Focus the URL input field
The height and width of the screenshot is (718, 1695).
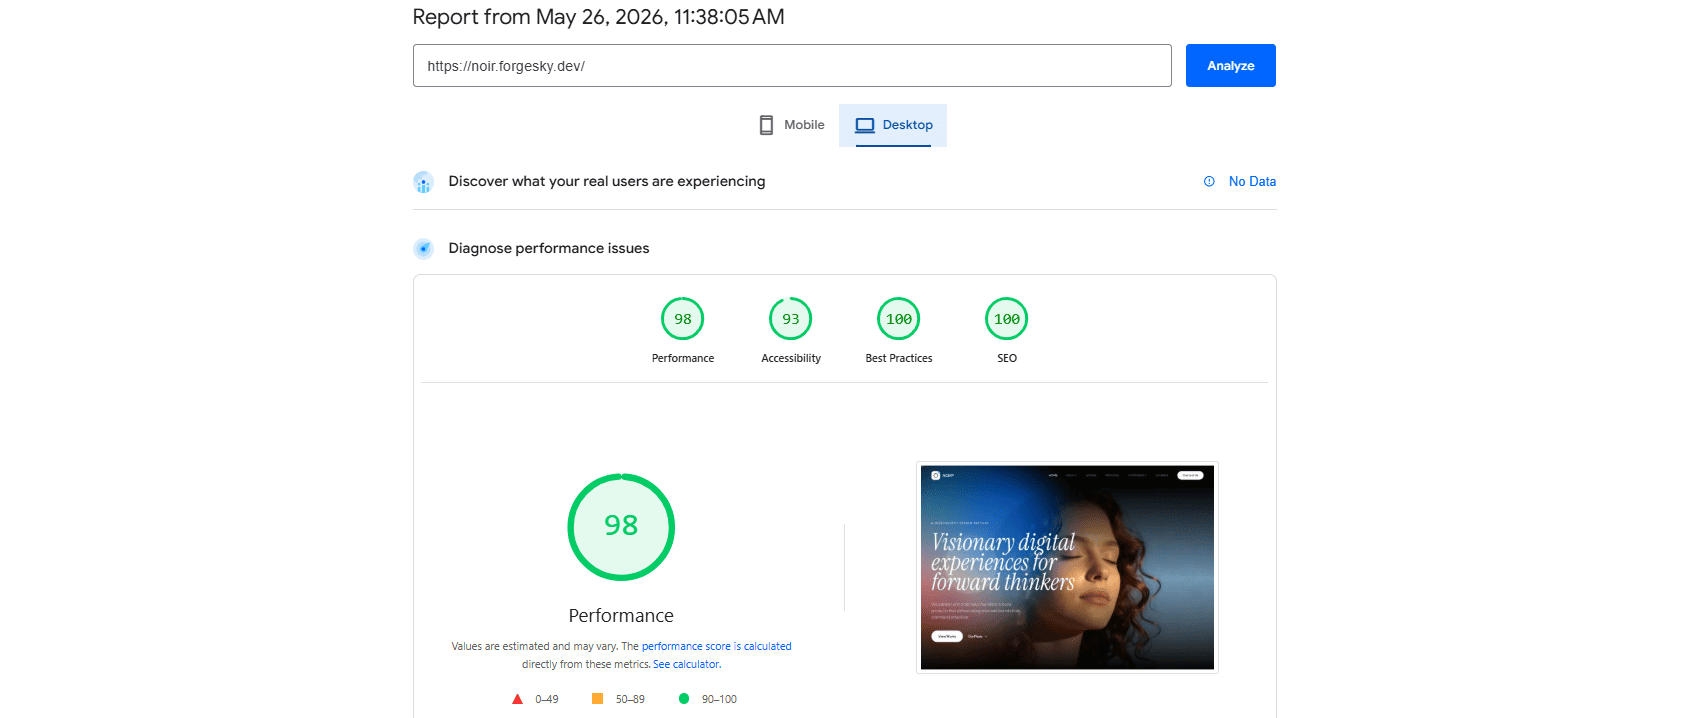[792, 65]
